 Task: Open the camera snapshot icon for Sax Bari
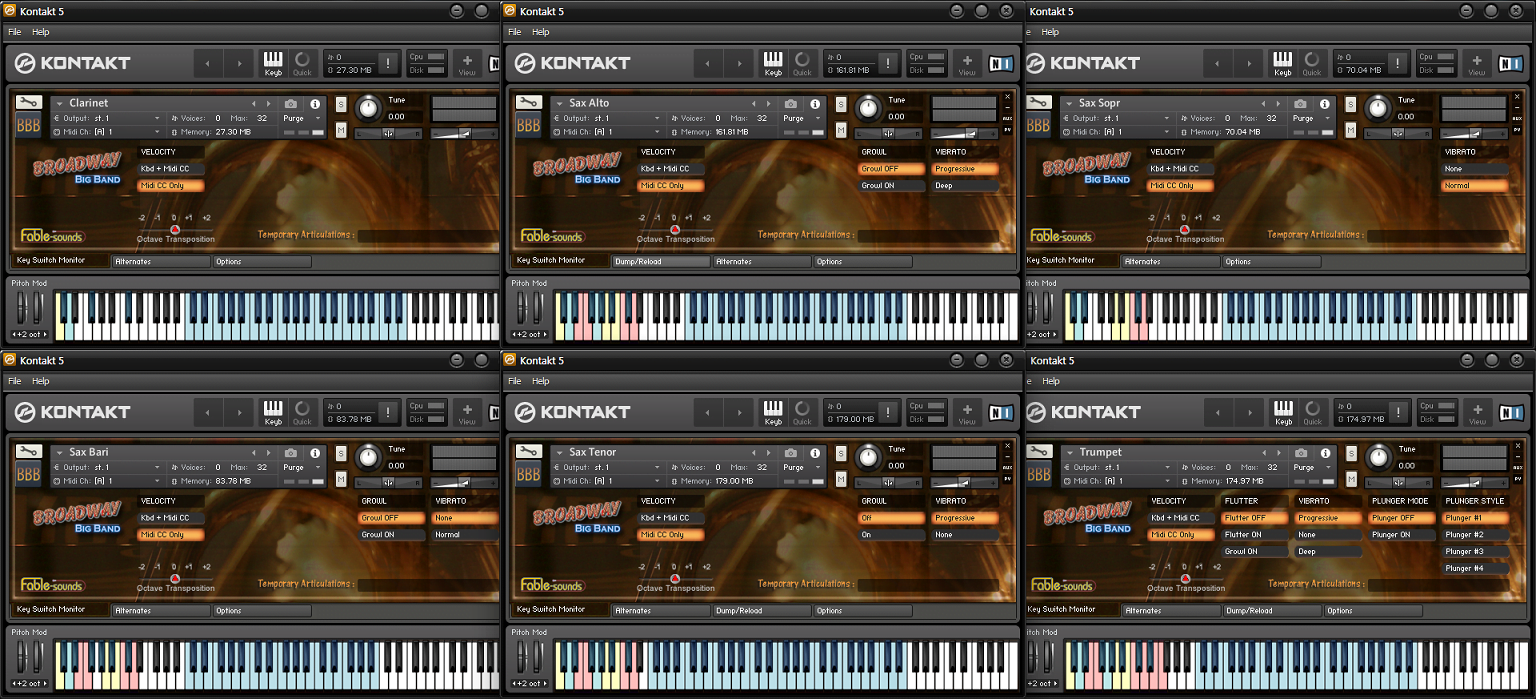(291, 453)
